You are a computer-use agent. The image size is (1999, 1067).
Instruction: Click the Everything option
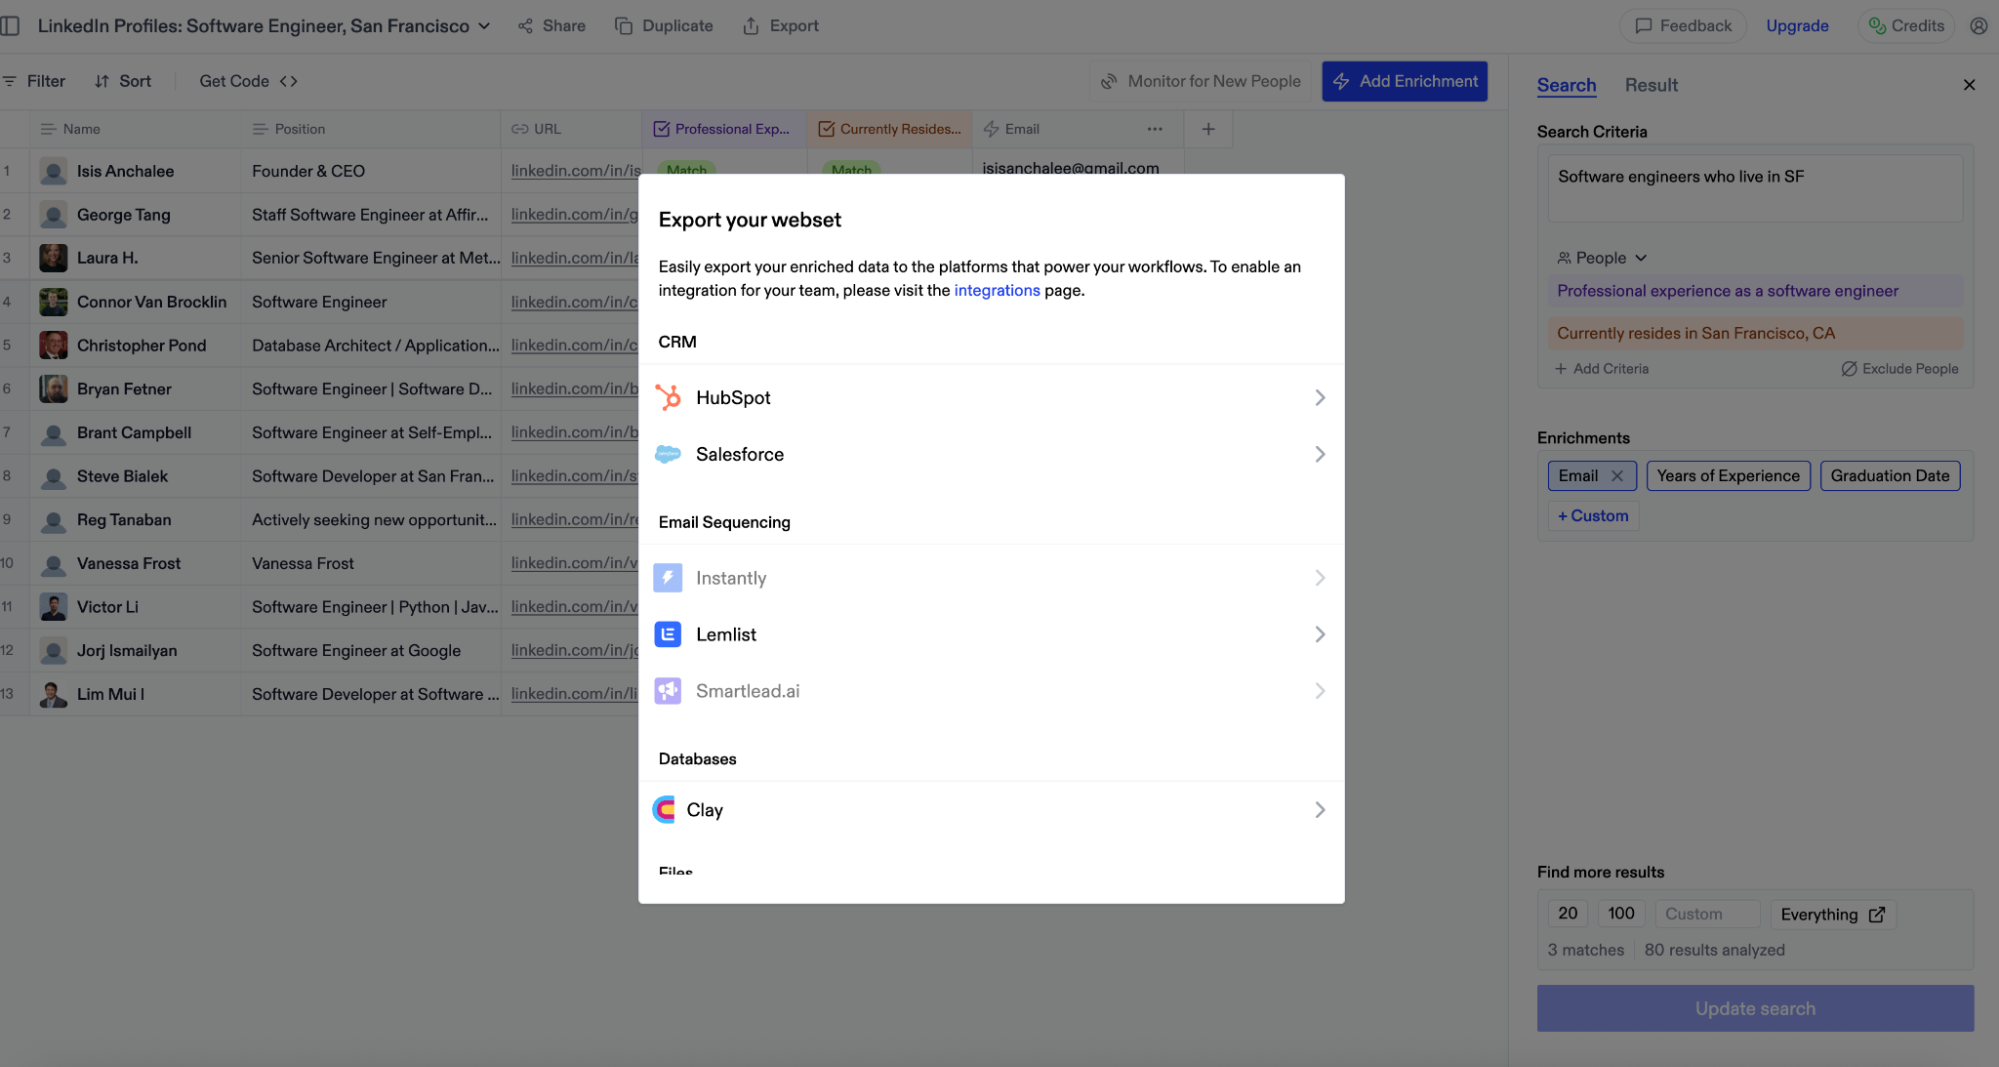(1832, 914)
